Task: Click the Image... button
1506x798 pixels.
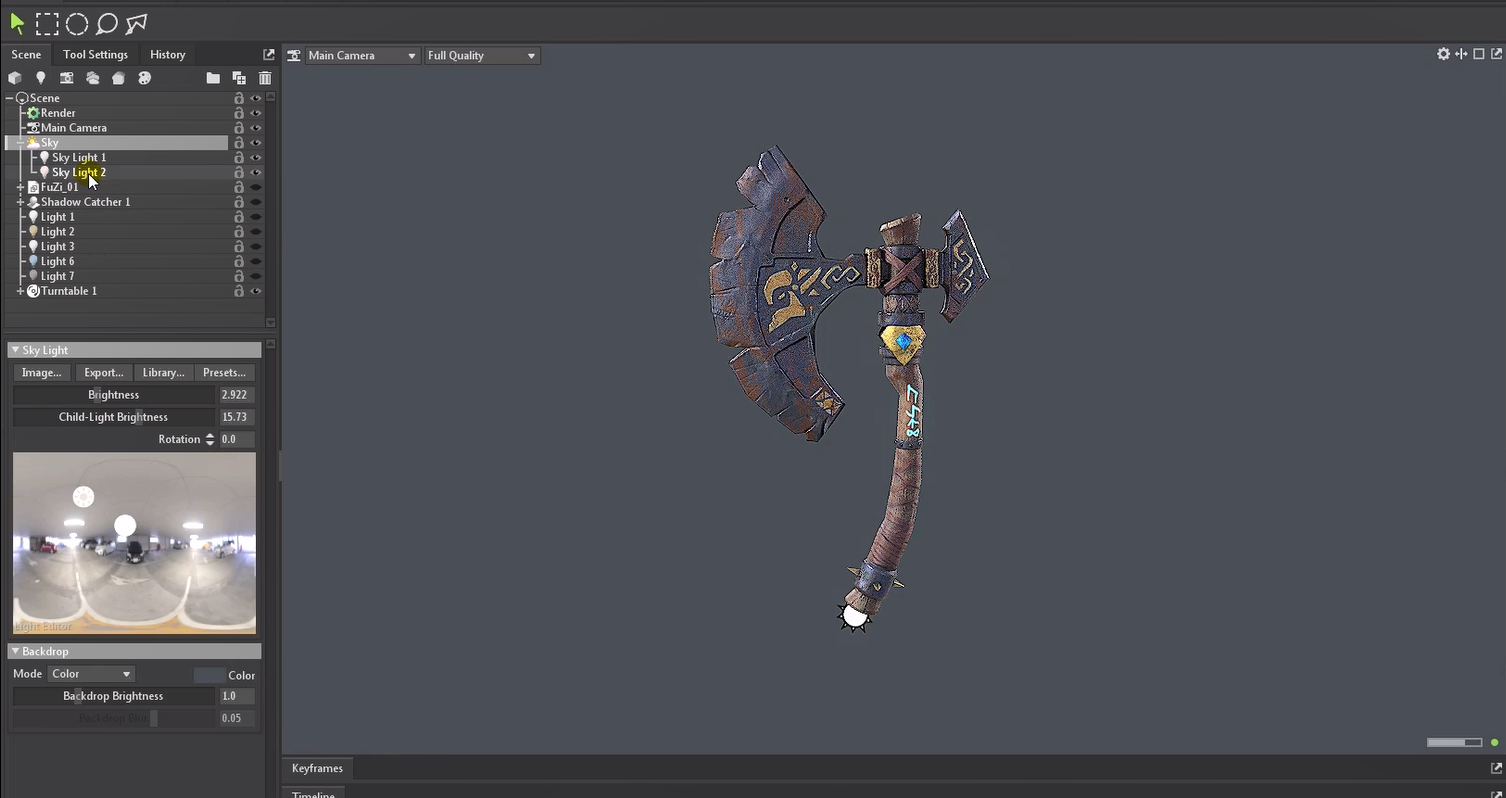Action: click(x=42, y=373)
